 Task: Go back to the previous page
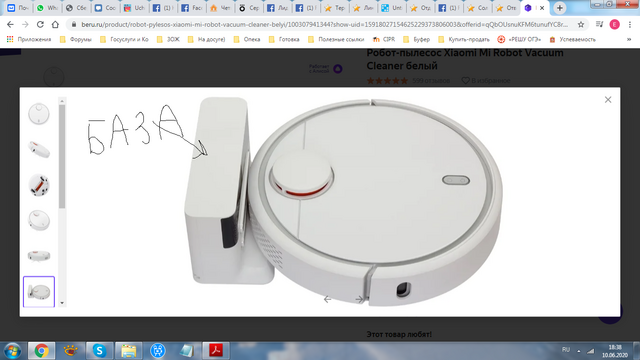pyautogui.click(x=10, y=24)
